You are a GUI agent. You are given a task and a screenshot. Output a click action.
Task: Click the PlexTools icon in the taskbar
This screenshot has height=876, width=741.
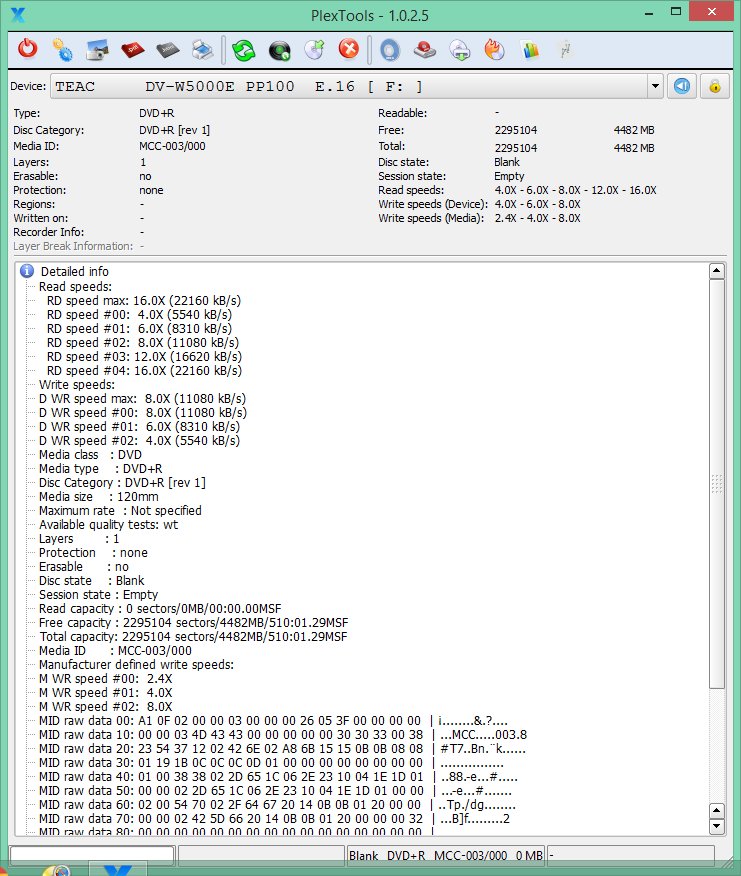pyautogui.click(x=117, y=870)
